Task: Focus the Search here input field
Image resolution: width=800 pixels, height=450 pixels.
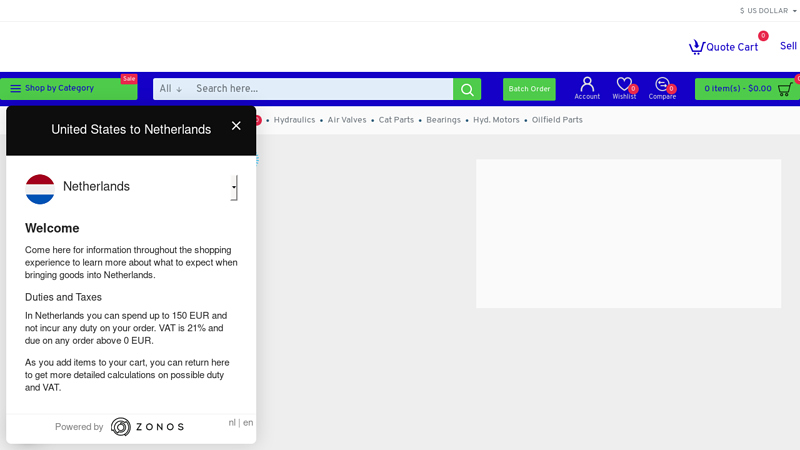Action: click(321, 89)
